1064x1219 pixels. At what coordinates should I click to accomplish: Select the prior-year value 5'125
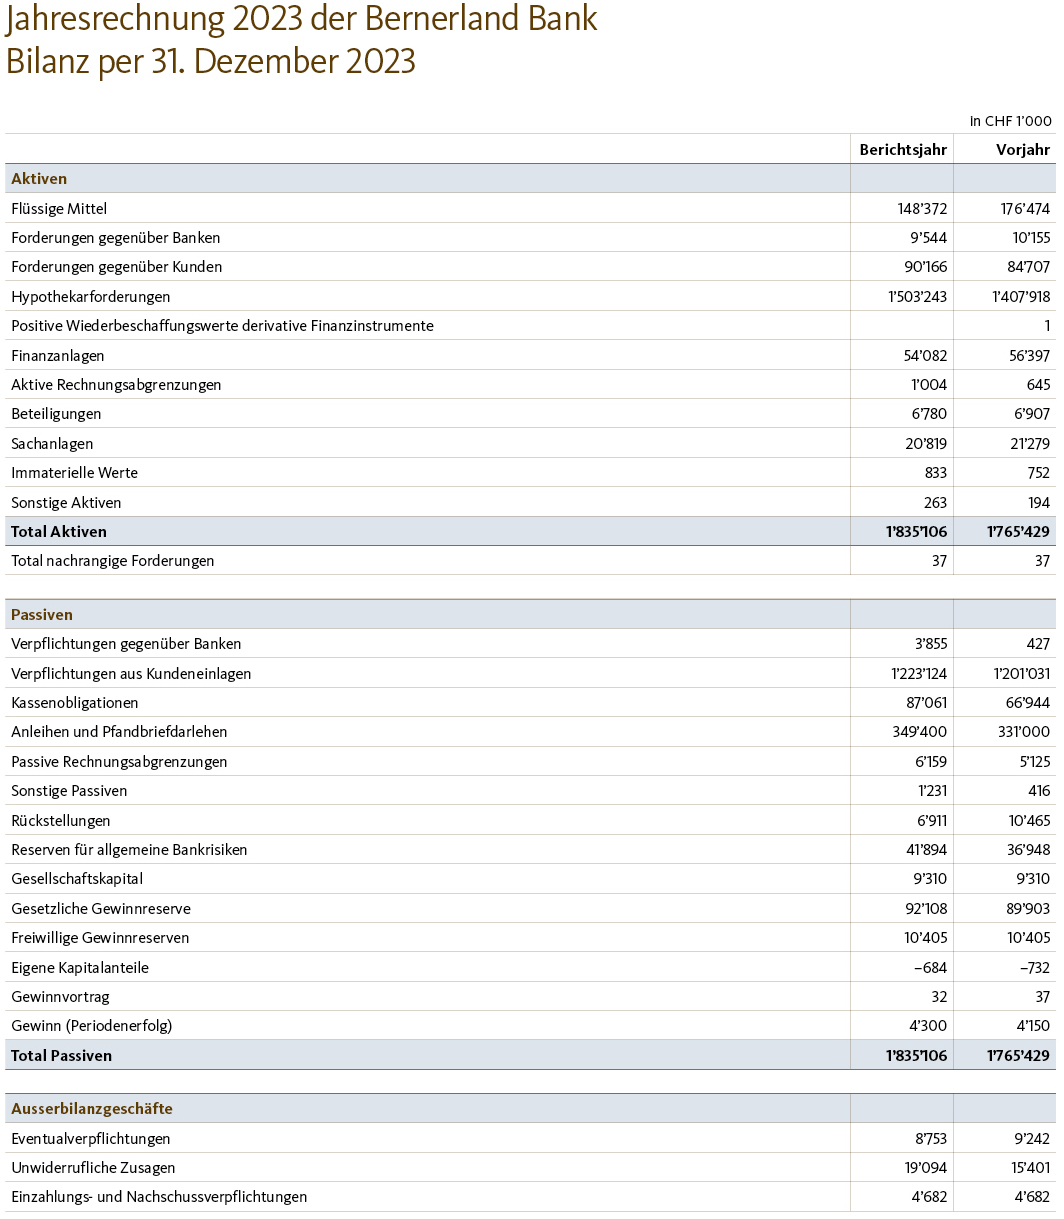pos(1033,762)
